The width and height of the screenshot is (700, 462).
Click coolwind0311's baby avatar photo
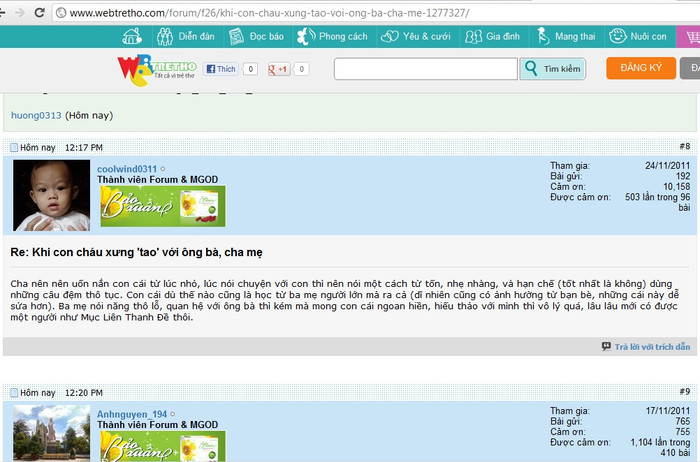51,195
